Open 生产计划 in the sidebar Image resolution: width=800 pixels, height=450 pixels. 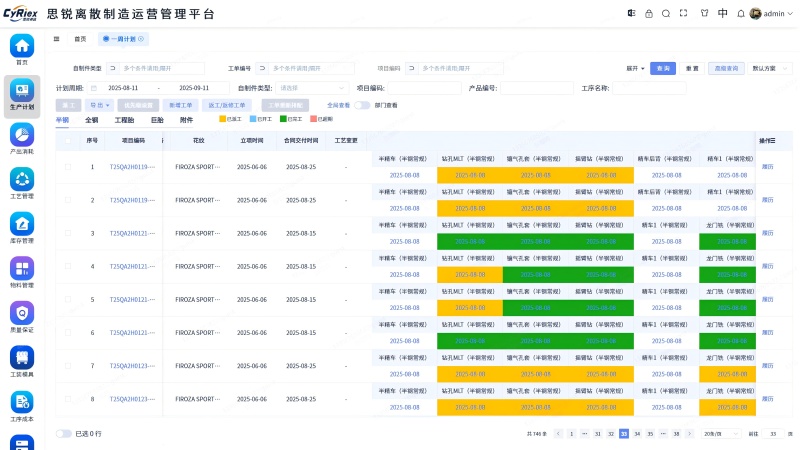point(22,95)
